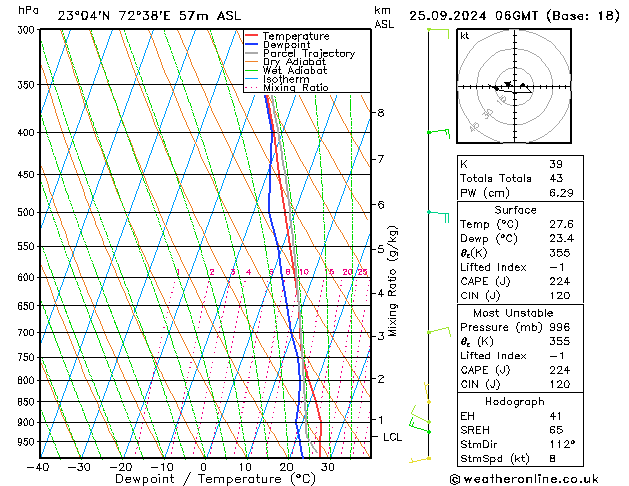Click the weatheronline.co.uk copyright link
Screen dimensions: 629x486
(524, 479)
